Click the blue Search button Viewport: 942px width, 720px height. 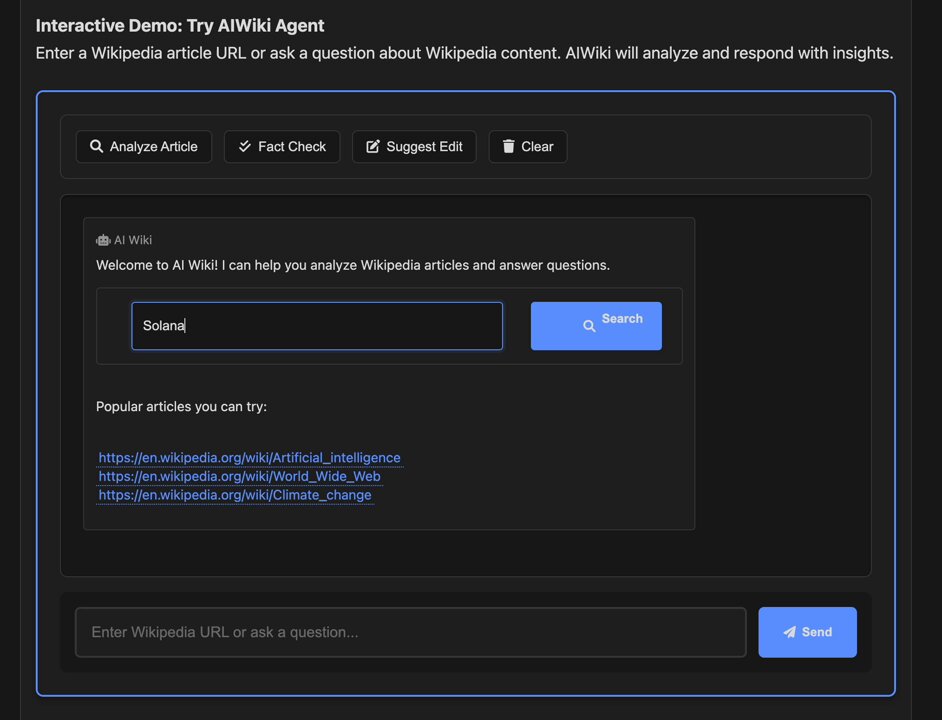click(x=596, y=326)
